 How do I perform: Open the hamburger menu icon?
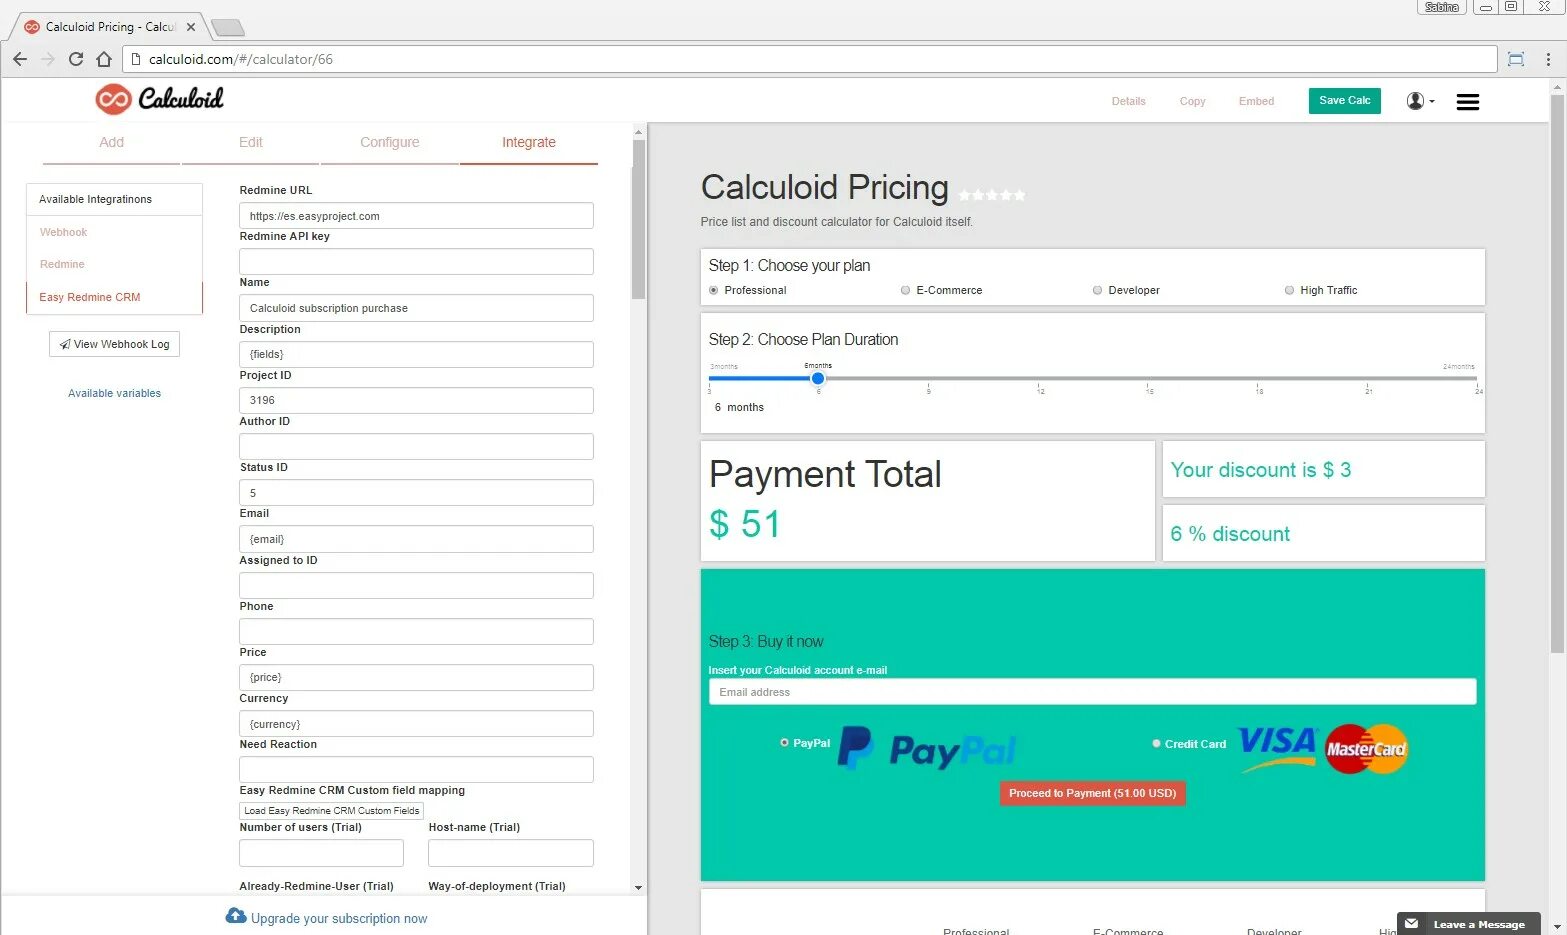pyautogui.click(x=1467, y=102)
